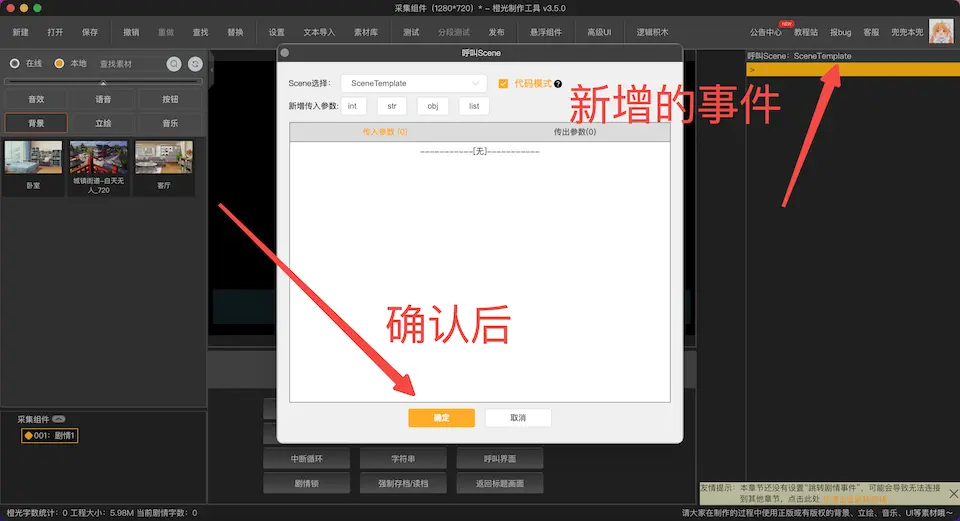
Task: Click the 中断循环 event button
Action: (x=306, y=459)
